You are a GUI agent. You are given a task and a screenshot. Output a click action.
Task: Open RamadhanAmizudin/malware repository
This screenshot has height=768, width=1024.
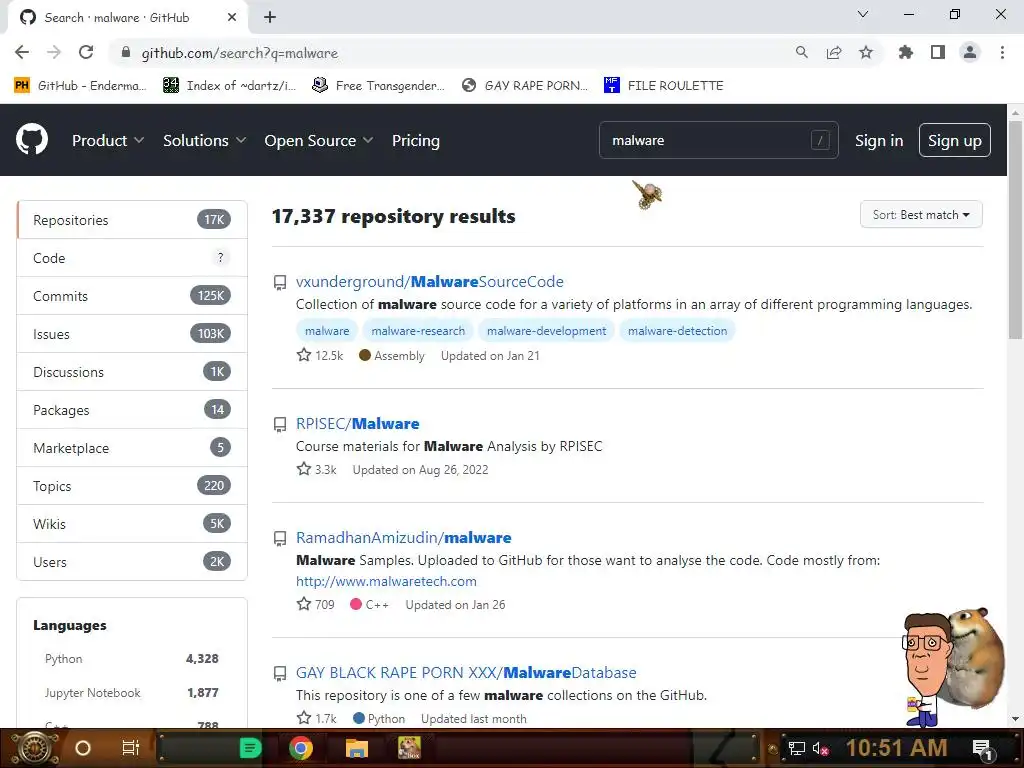(403, 537)
